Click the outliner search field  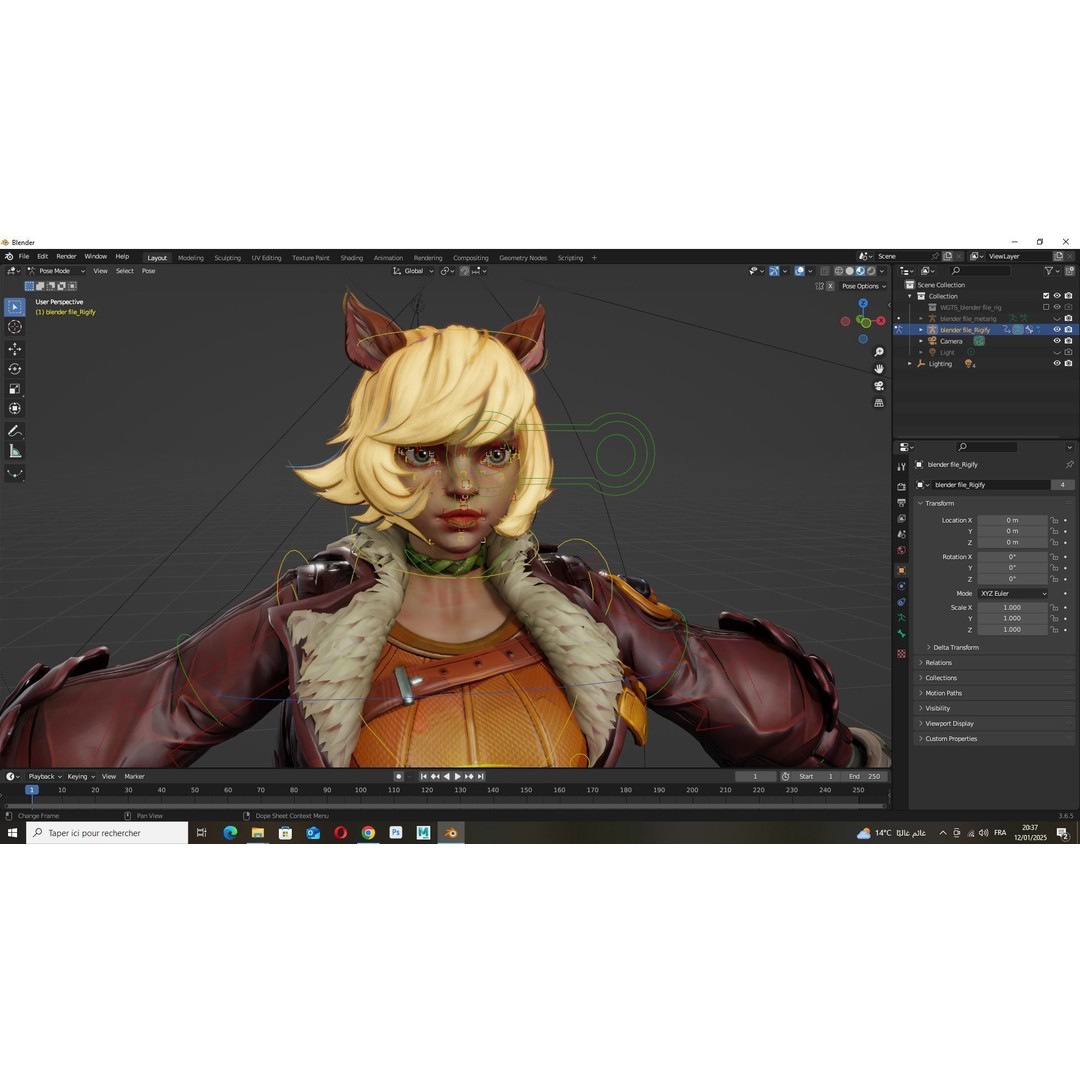(x=980, y=271)
